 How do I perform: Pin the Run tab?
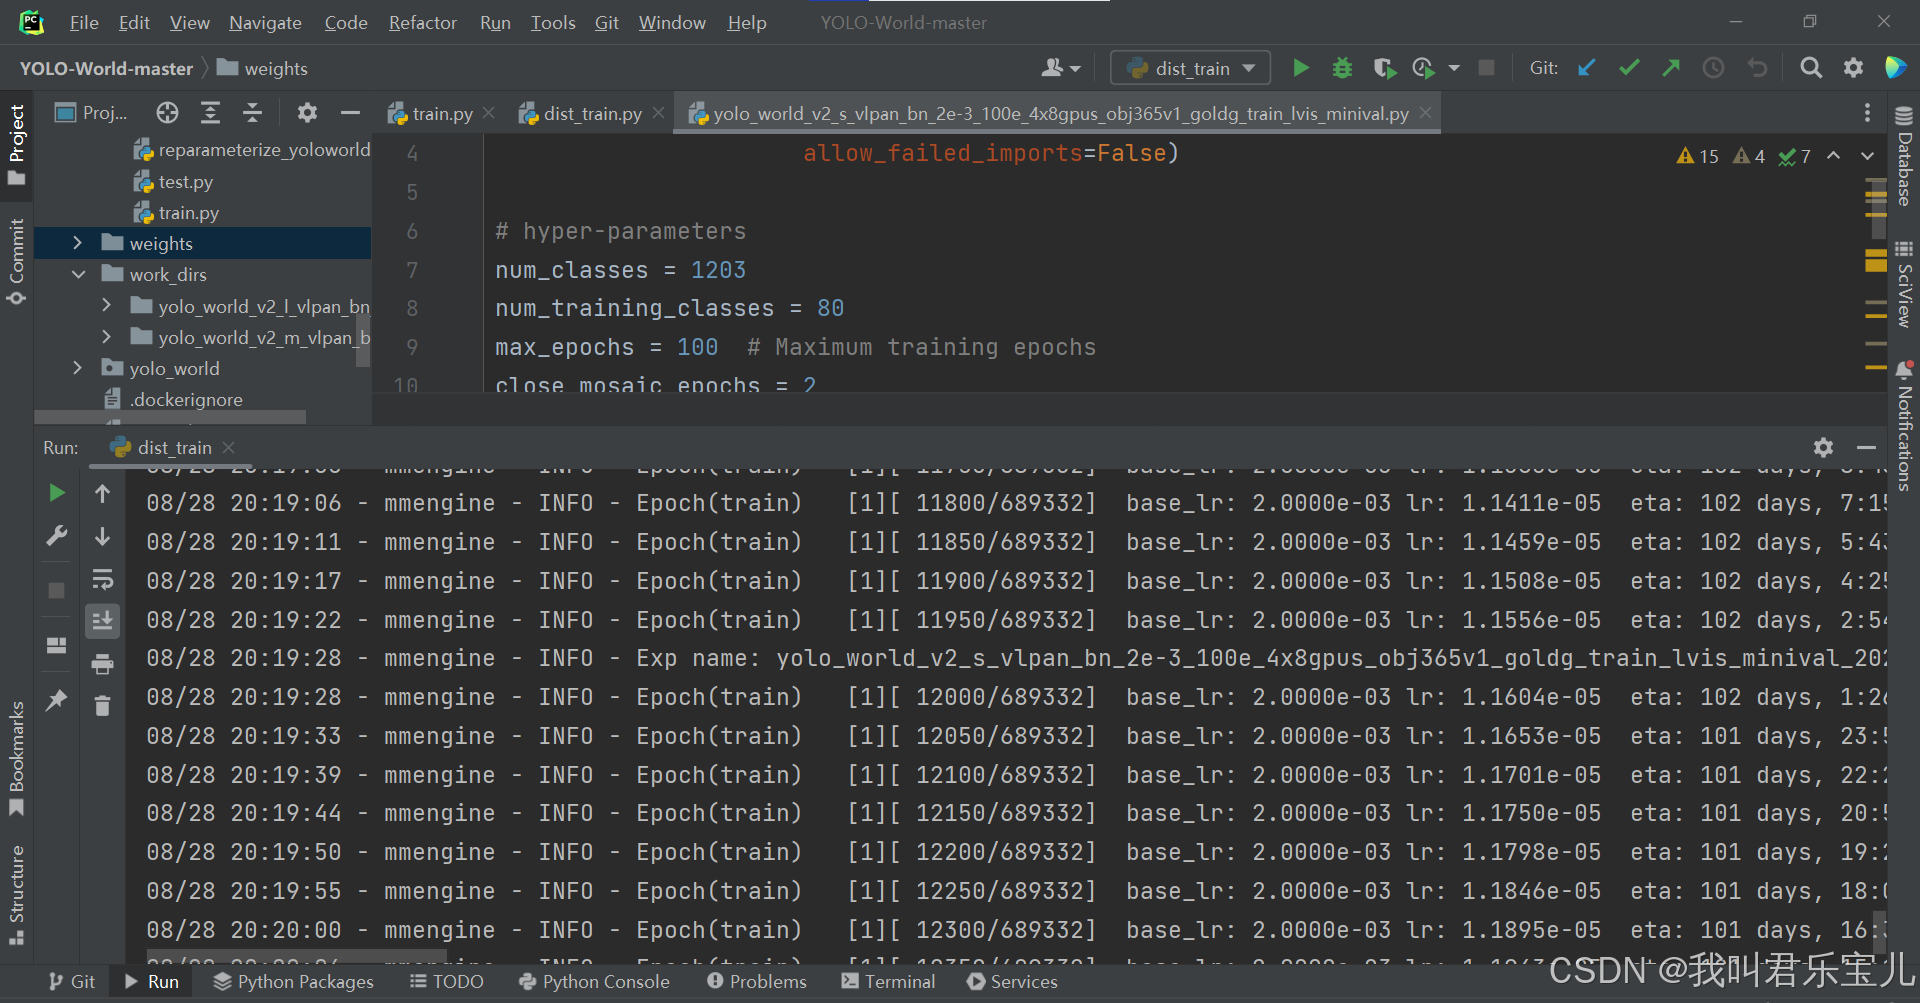pyautogui.click(x=57, y=700)
